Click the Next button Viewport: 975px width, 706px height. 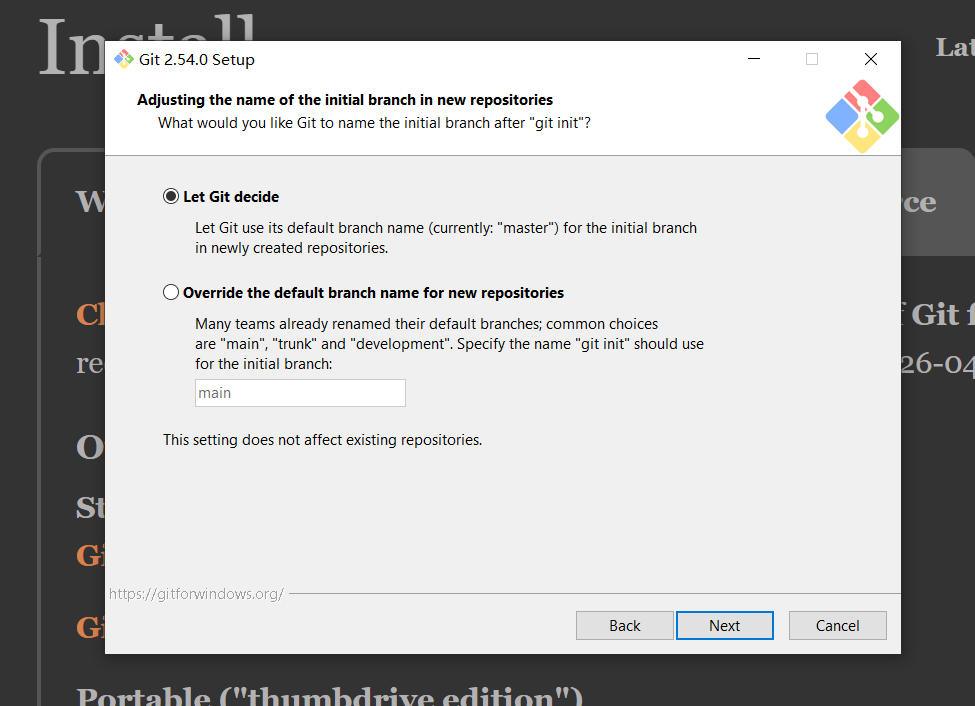coord(724,625)
